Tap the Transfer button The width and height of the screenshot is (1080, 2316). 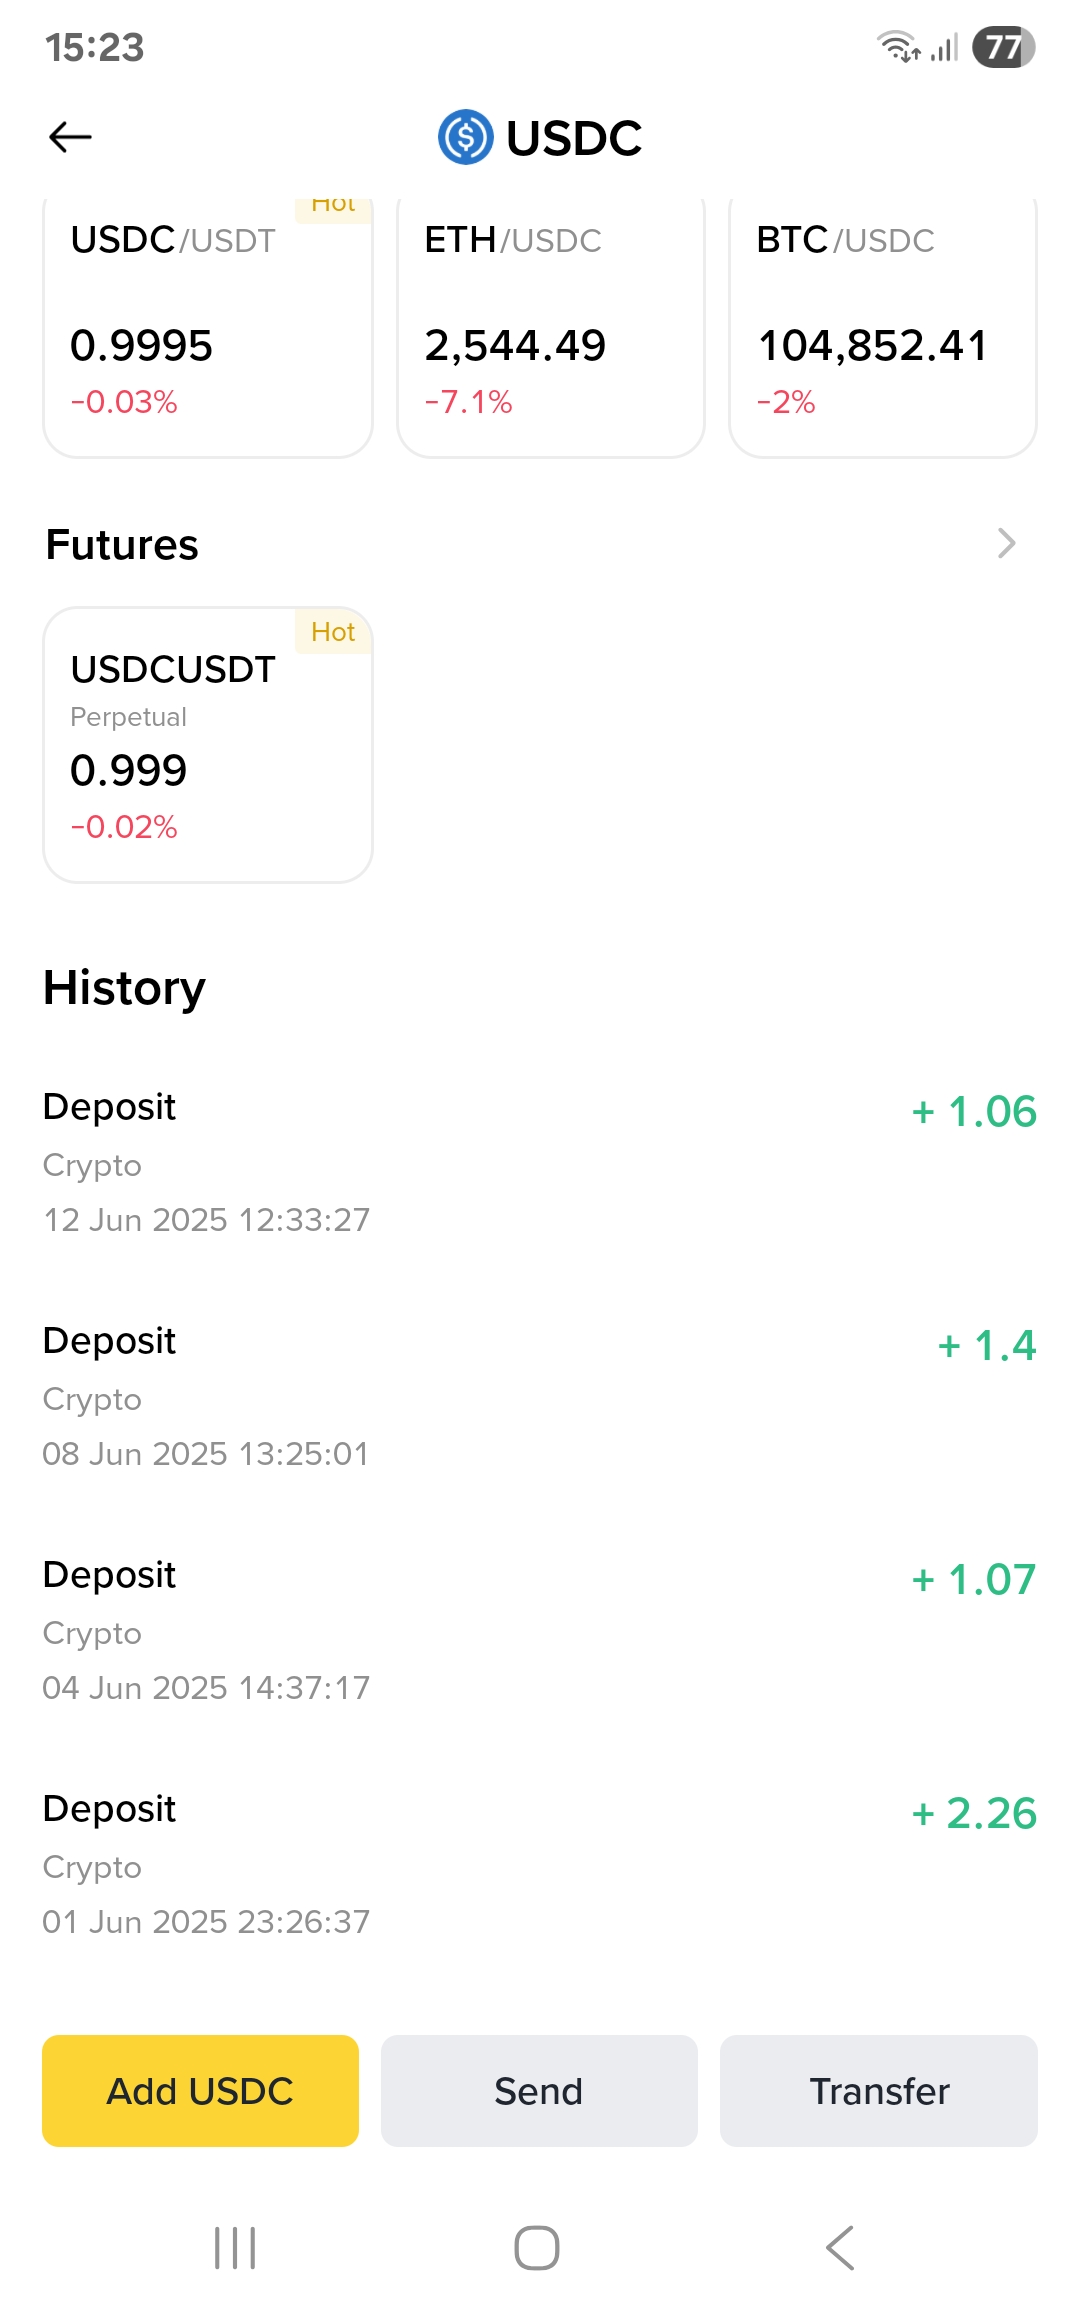tap(879, 2091)
